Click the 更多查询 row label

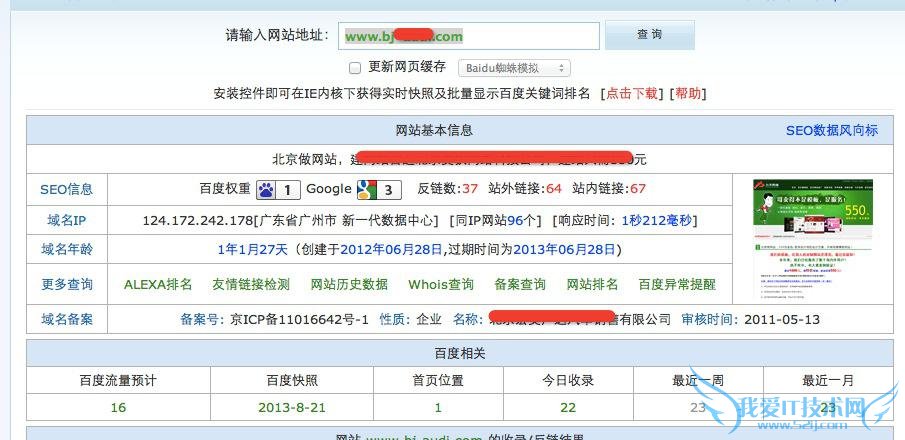click(66, 285)
